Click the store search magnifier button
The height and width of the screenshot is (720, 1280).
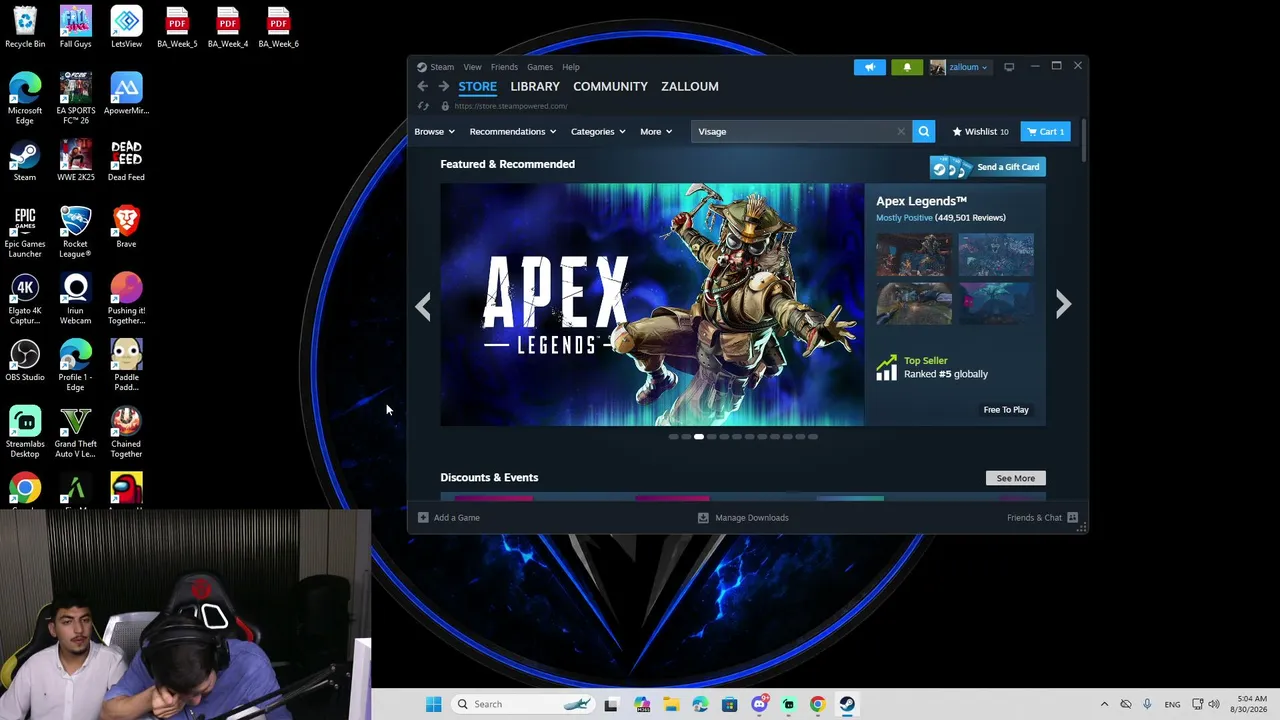[x=924, y=131]
